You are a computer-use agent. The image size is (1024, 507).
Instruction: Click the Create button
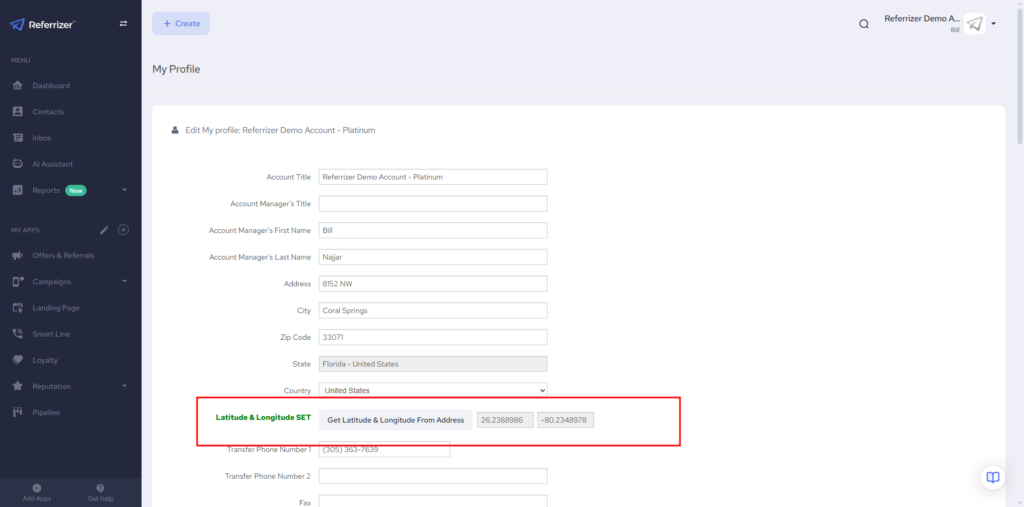pyautogui.click(x=181, y=24)
